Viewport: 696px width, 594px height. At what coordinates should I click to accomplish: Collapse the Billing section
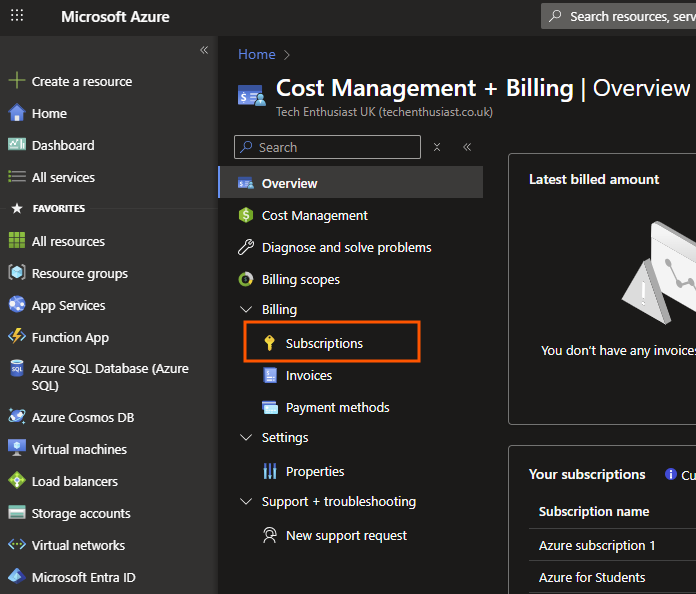coord(246,310)
